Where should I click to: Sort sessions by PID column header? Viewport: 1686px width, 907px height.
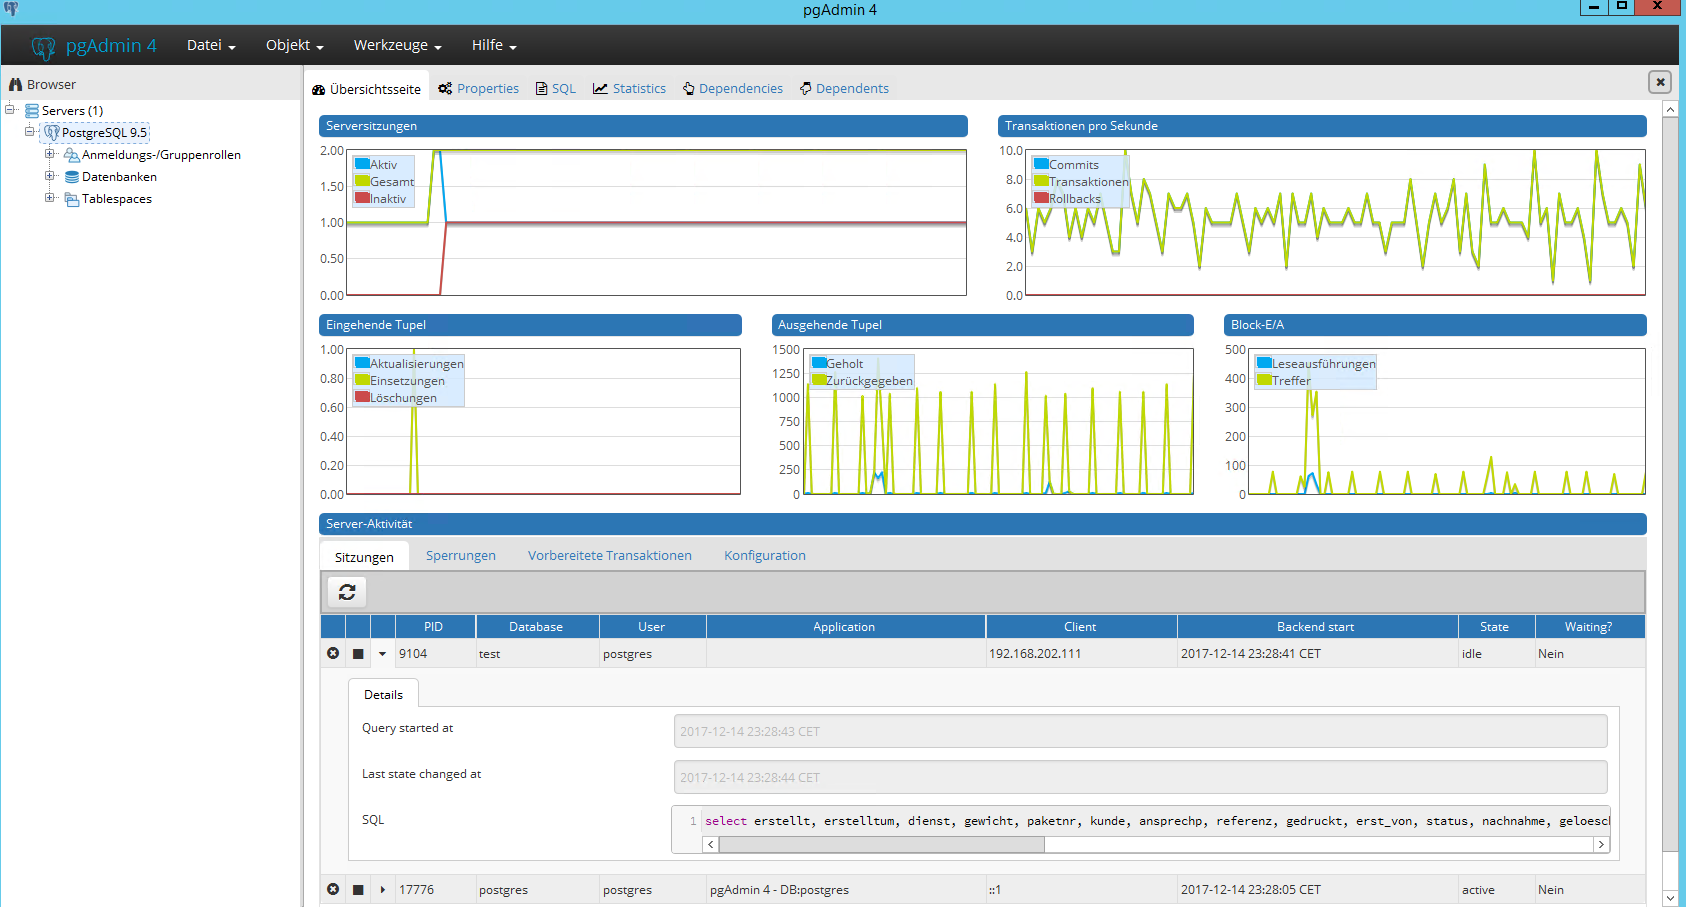435,627
